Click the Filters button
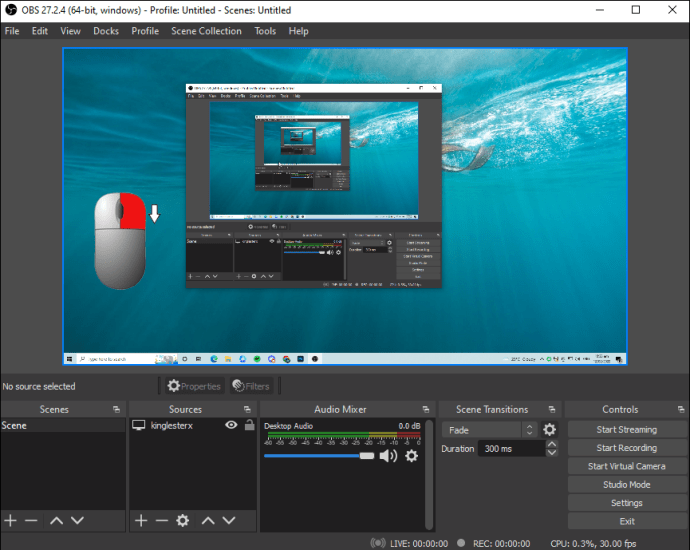 tap(251, 386)
